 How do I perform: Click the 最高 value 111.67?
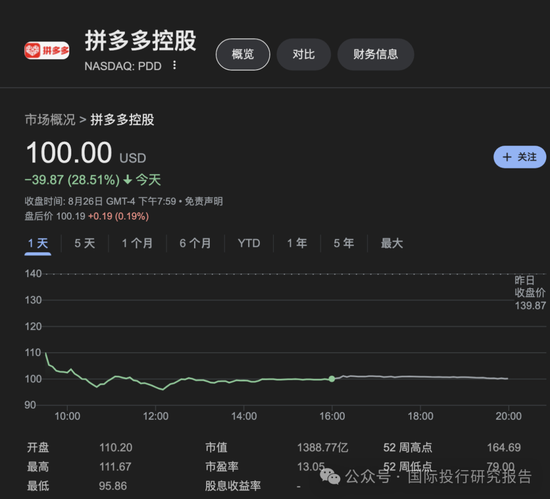tap(115, 467)
